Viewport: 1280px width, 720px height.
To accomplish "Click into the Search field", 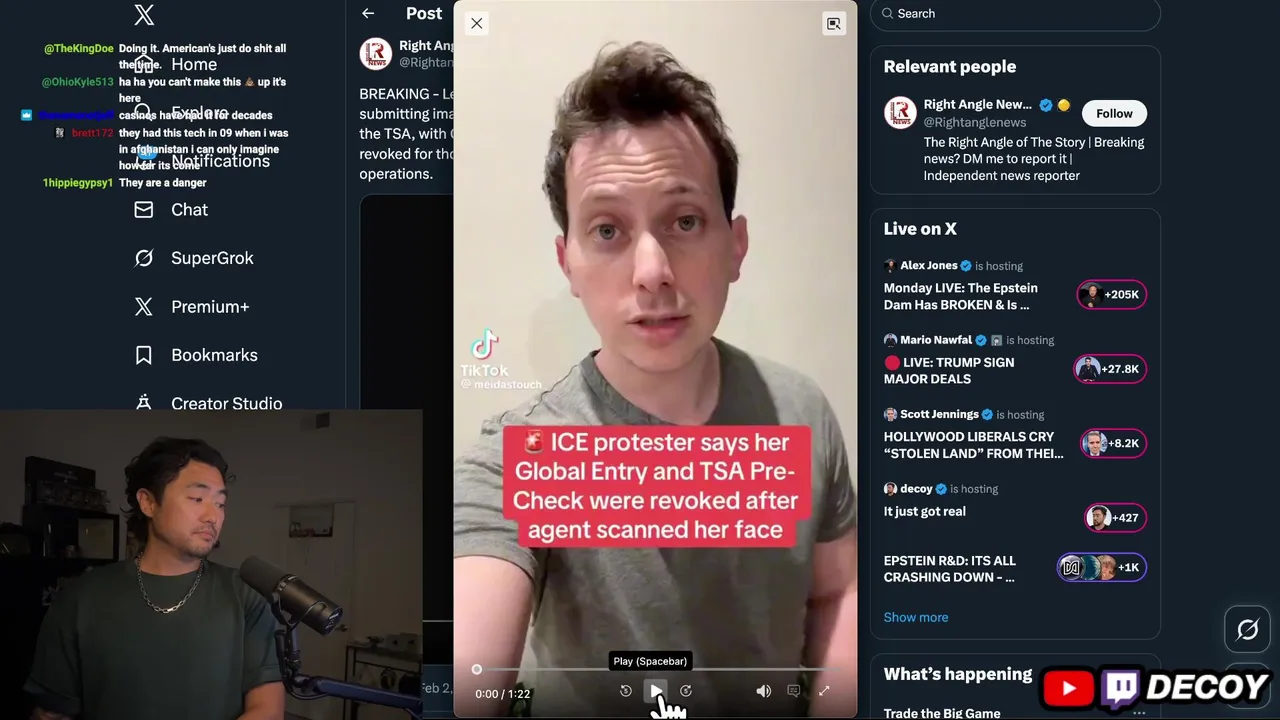I will 1015,14.
